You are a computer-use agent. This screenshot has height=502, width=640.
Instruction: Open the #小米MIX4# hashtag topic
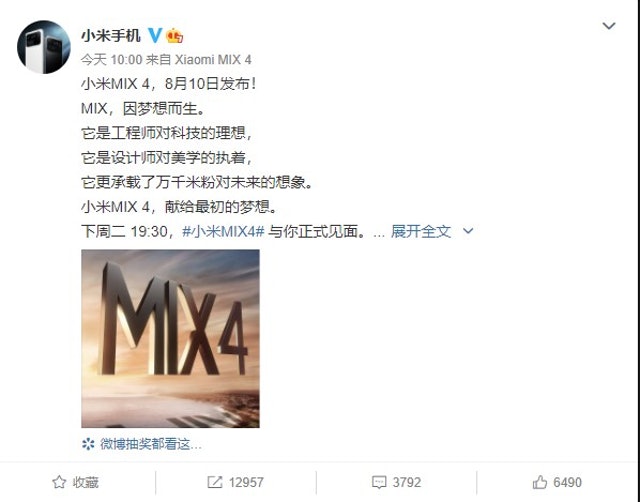tap(223, 231)
